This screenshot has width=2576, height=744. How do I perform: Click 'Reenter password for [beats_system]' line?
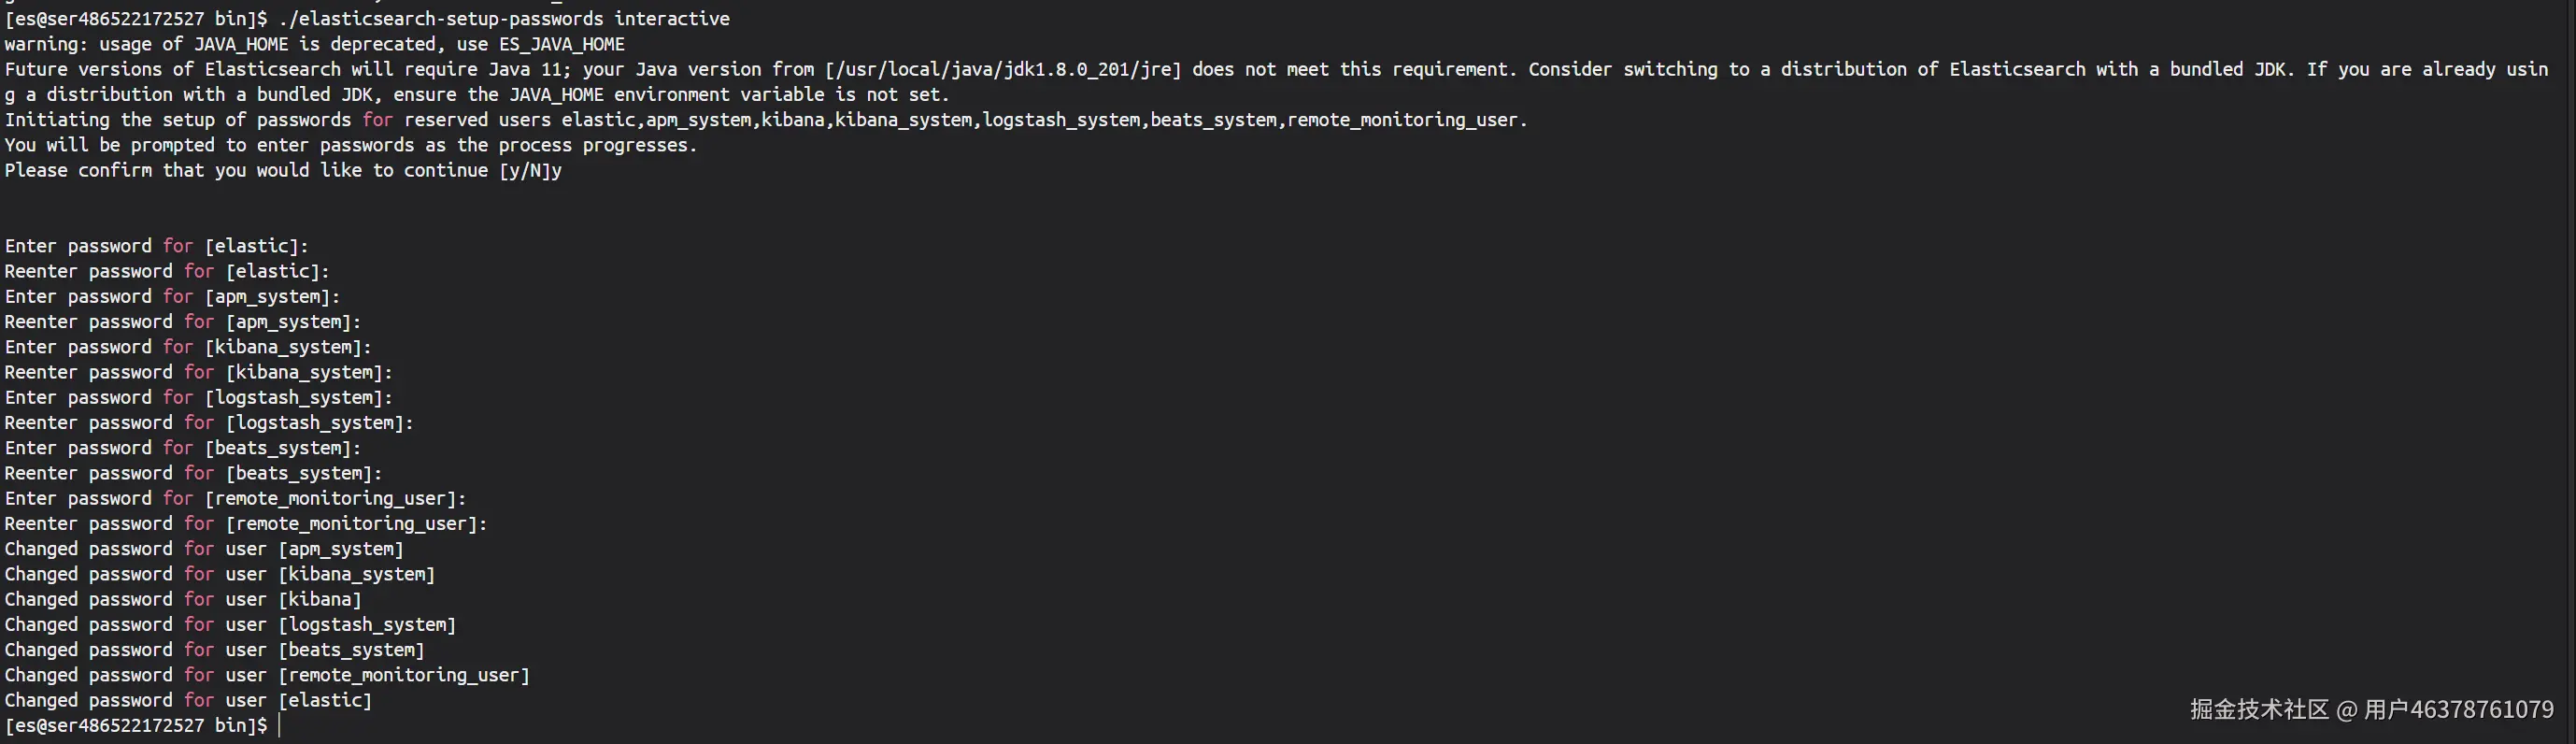[193, 473]
